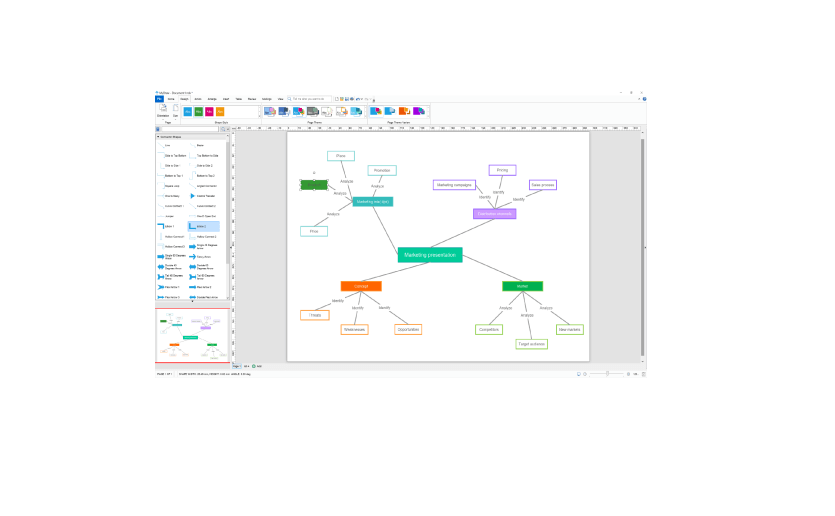The height and width of the screenshot is (516, 835).
Task: Select the Side to Side 1 connector
Action: coord(169,166)
